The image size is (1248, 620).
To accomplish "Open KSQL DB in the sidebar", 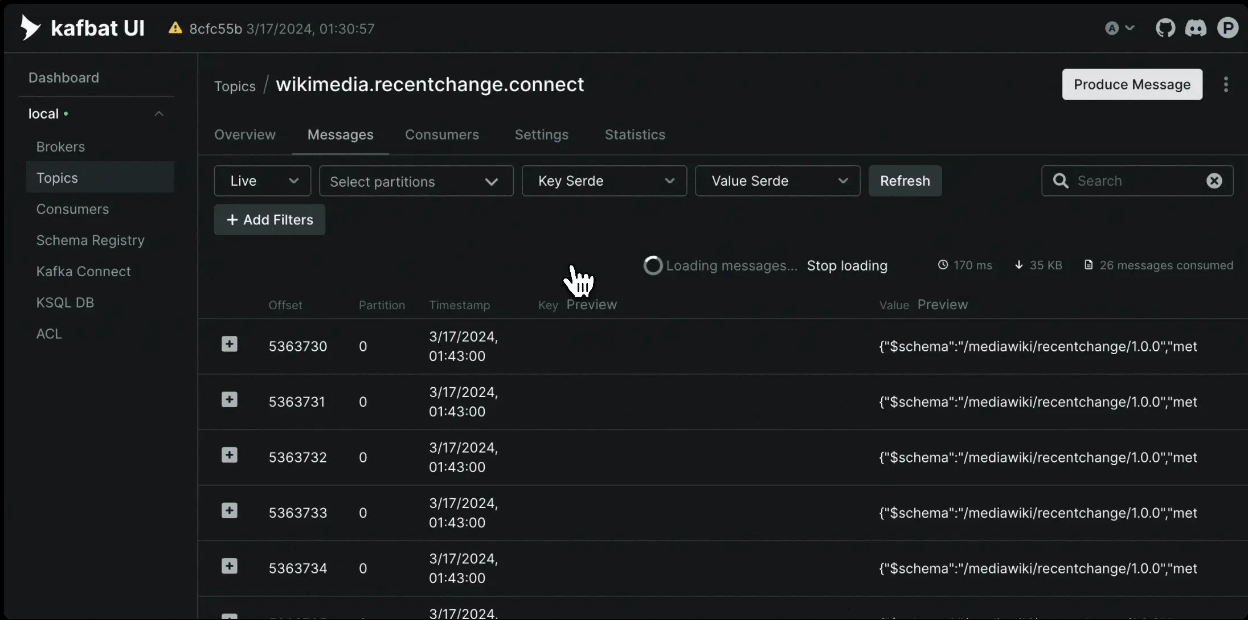I will click(x=66, y=302).
